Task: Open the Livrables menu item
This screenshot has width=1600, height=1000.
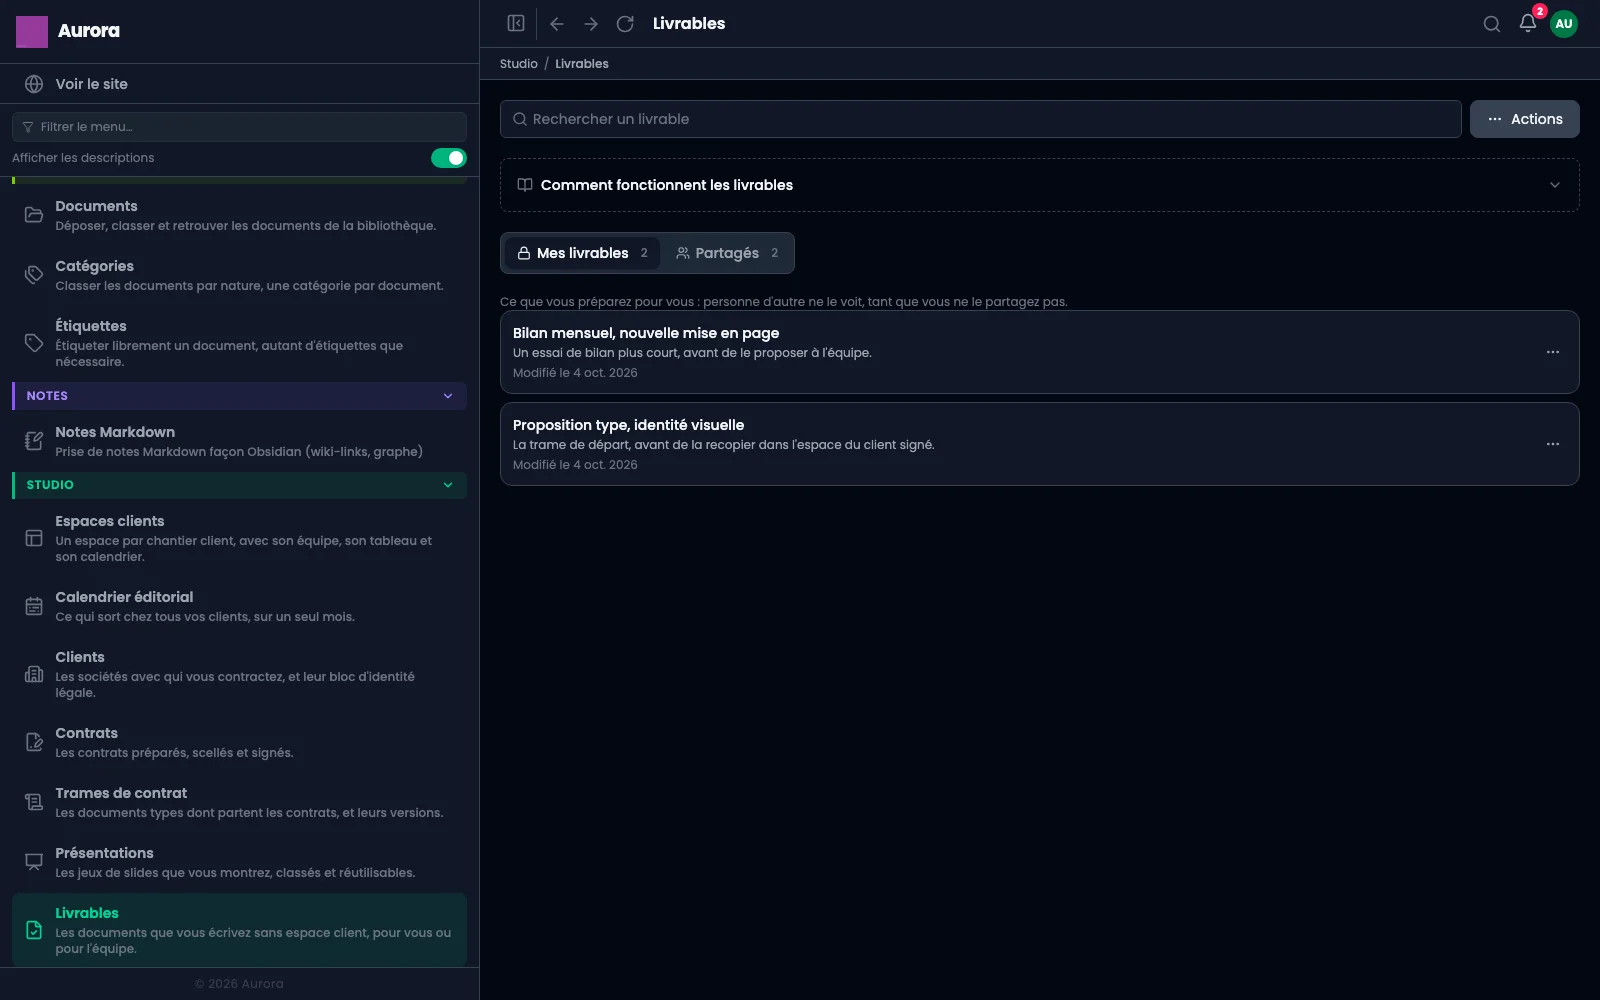Action: [240, 930]
